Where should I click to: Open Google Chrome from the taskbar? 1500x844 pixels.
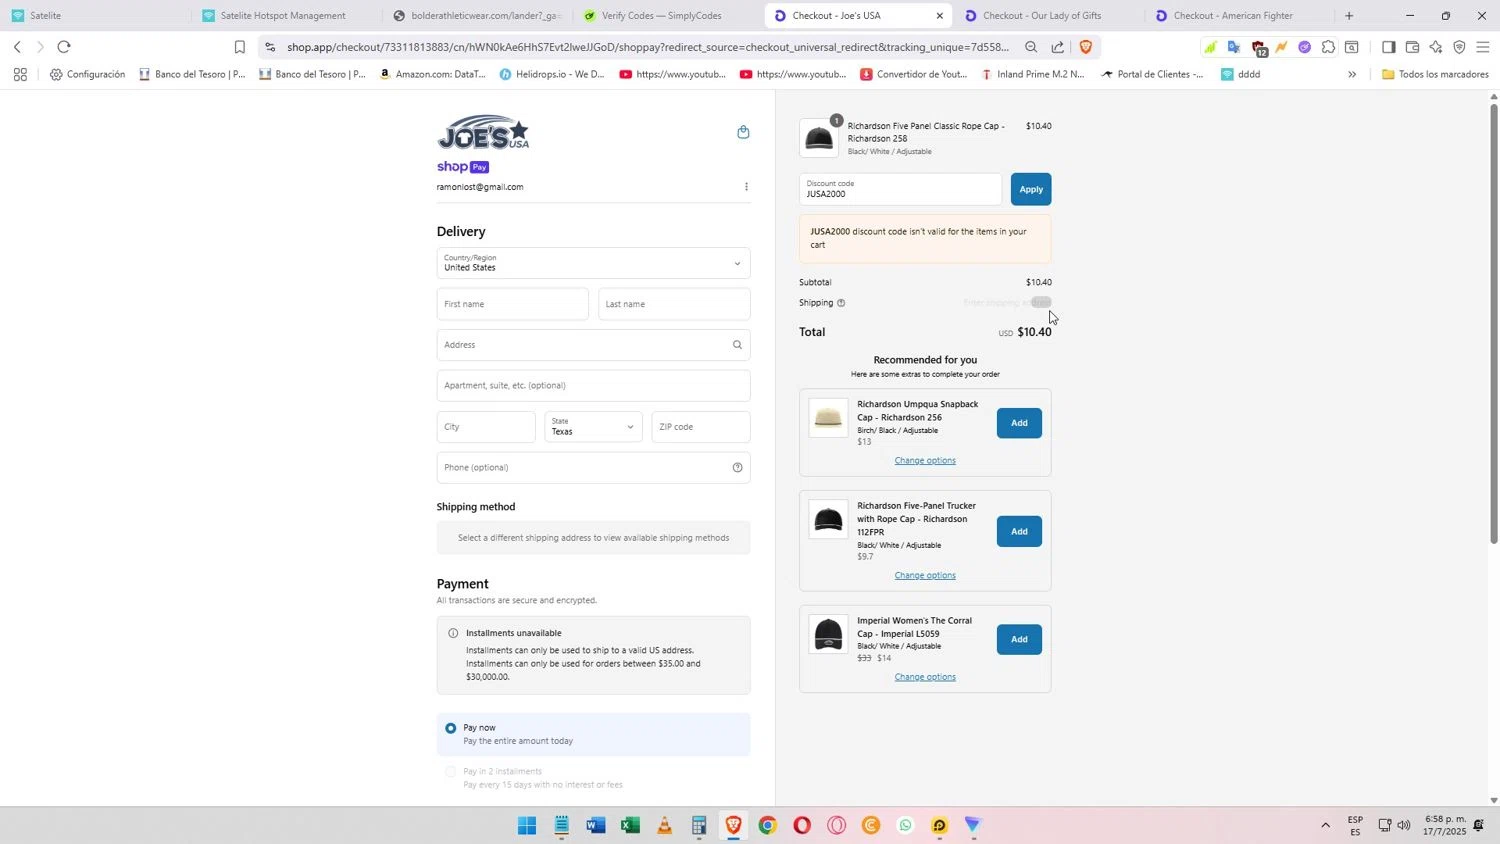click(767, 825)
